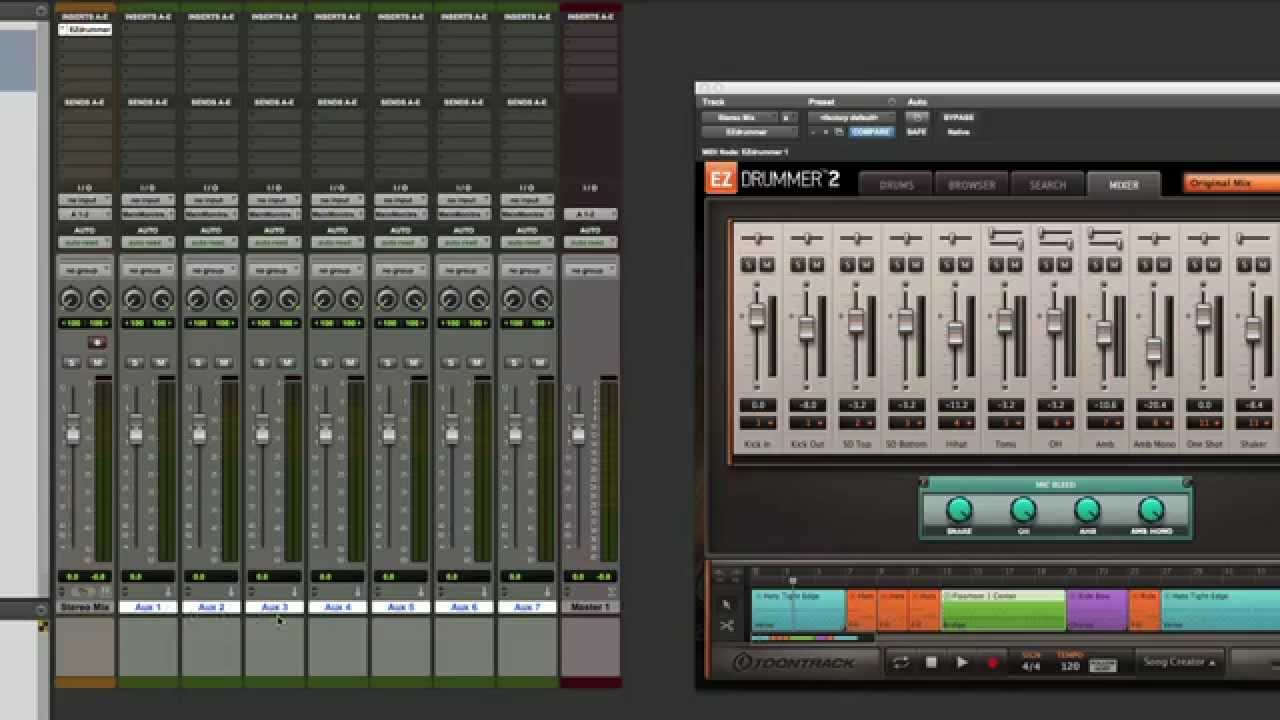Click the tempo value 120
Image resolution: width=1280 pixels, height=720 pixels.
click(x=1070, y=666)
